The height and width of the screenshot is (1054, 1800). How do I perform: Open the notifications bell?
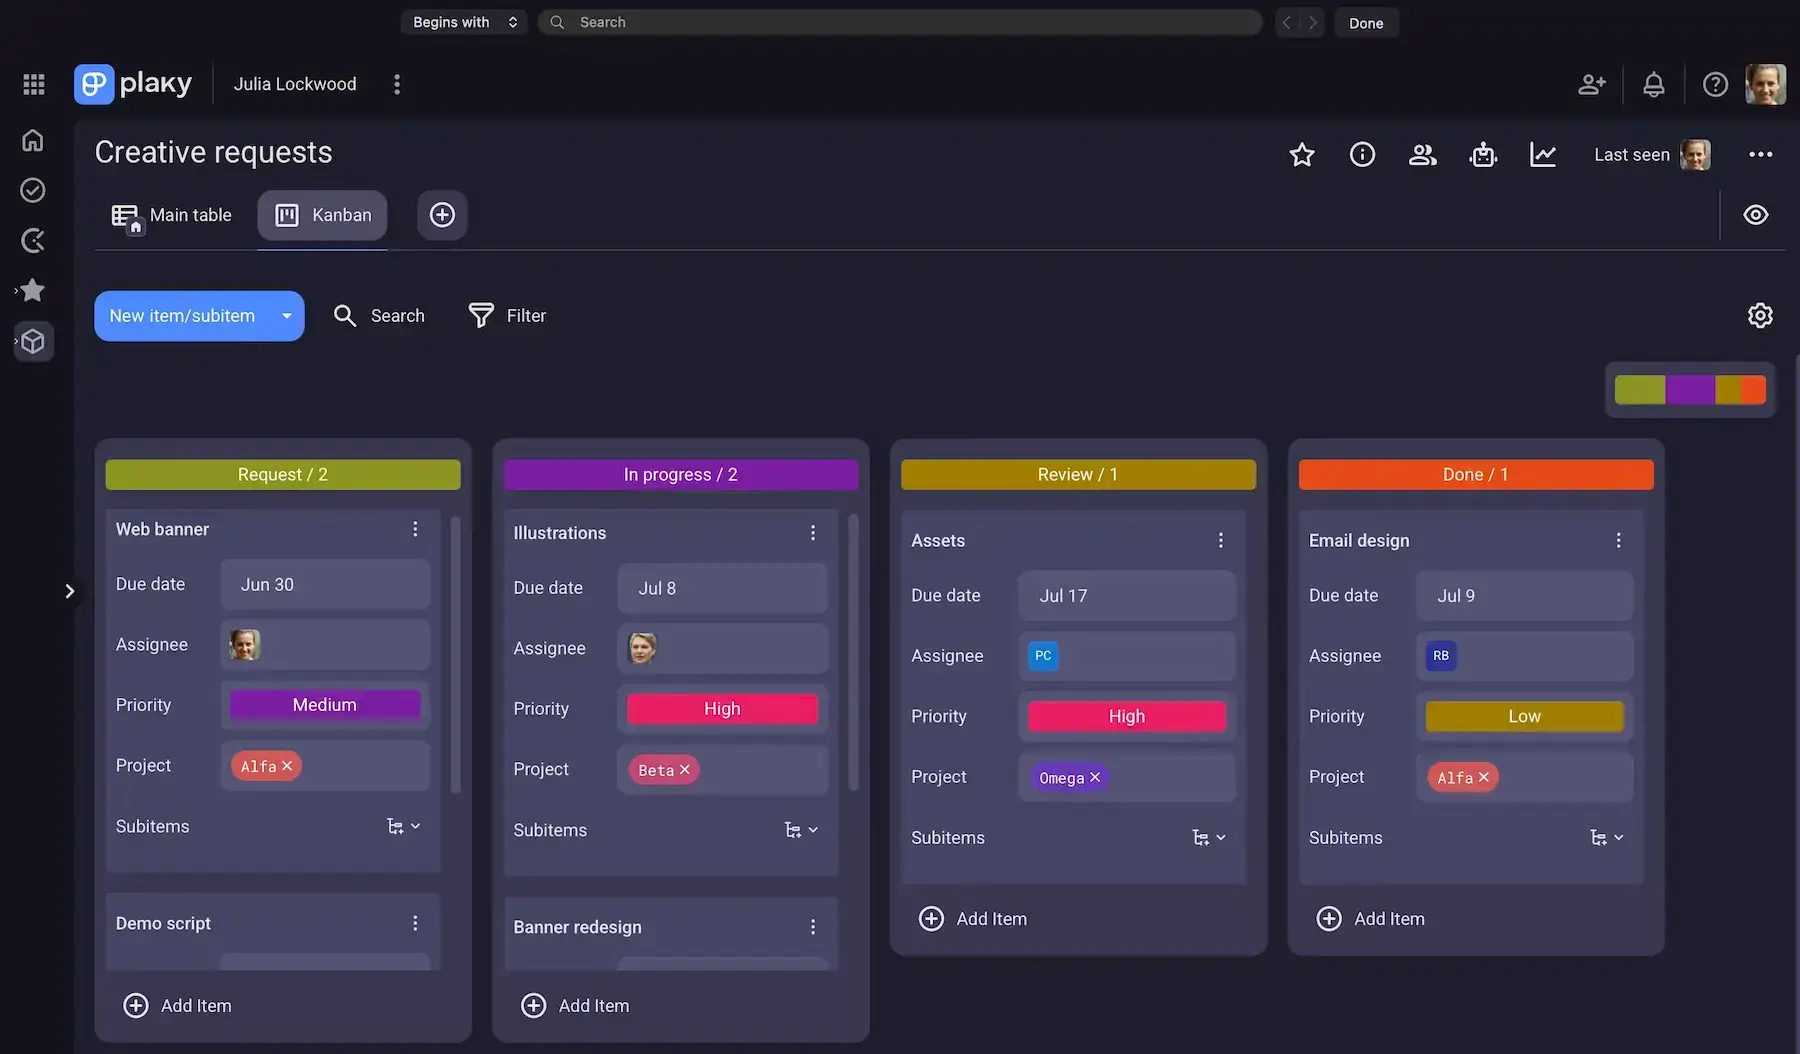point(1654,84)
